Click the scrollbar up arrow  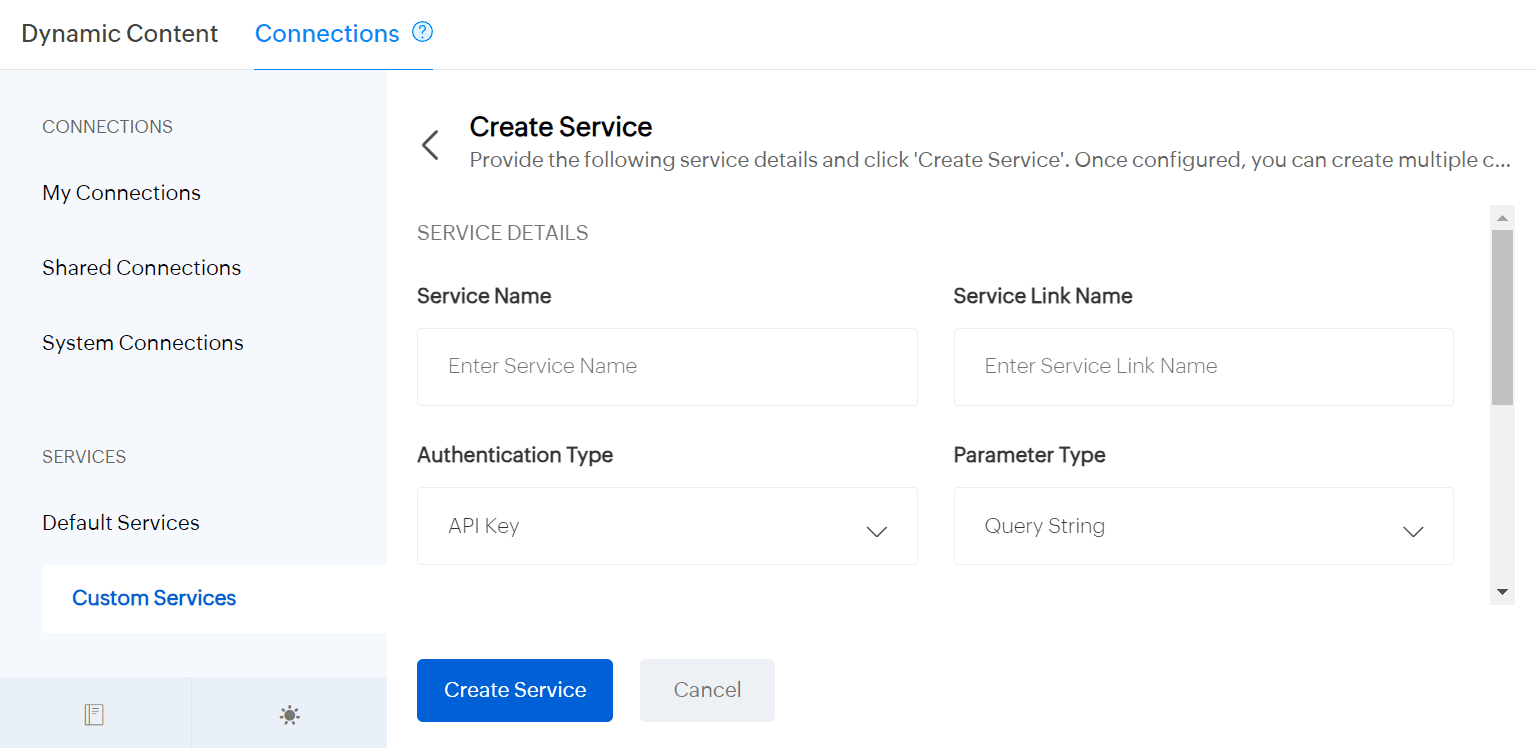click(x=1502, y=217)
